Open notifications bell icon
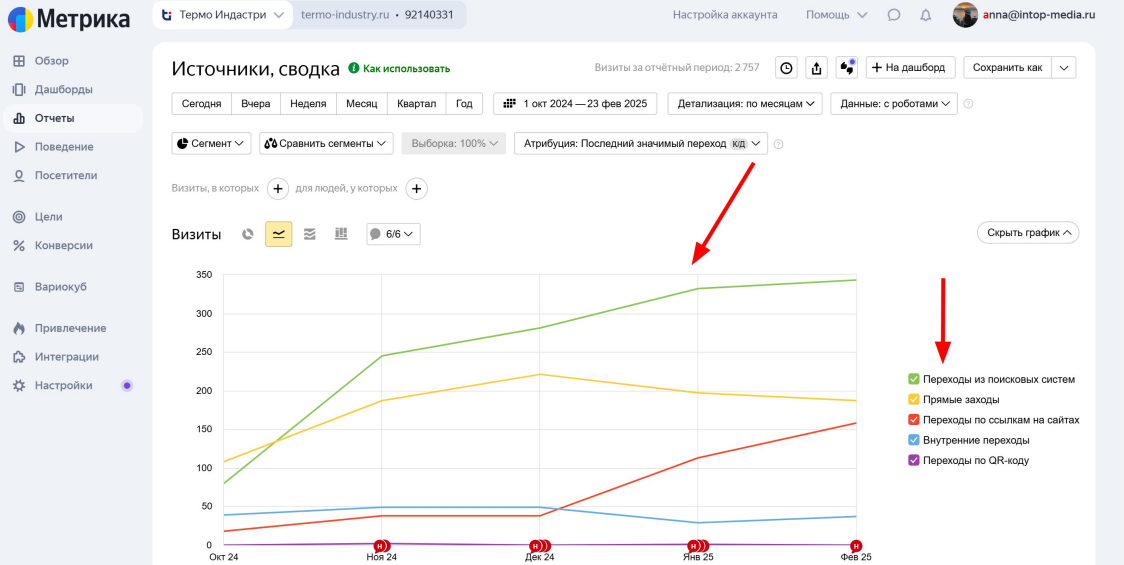The width and height of the screenshot is (1124, 565). [925, 15]
